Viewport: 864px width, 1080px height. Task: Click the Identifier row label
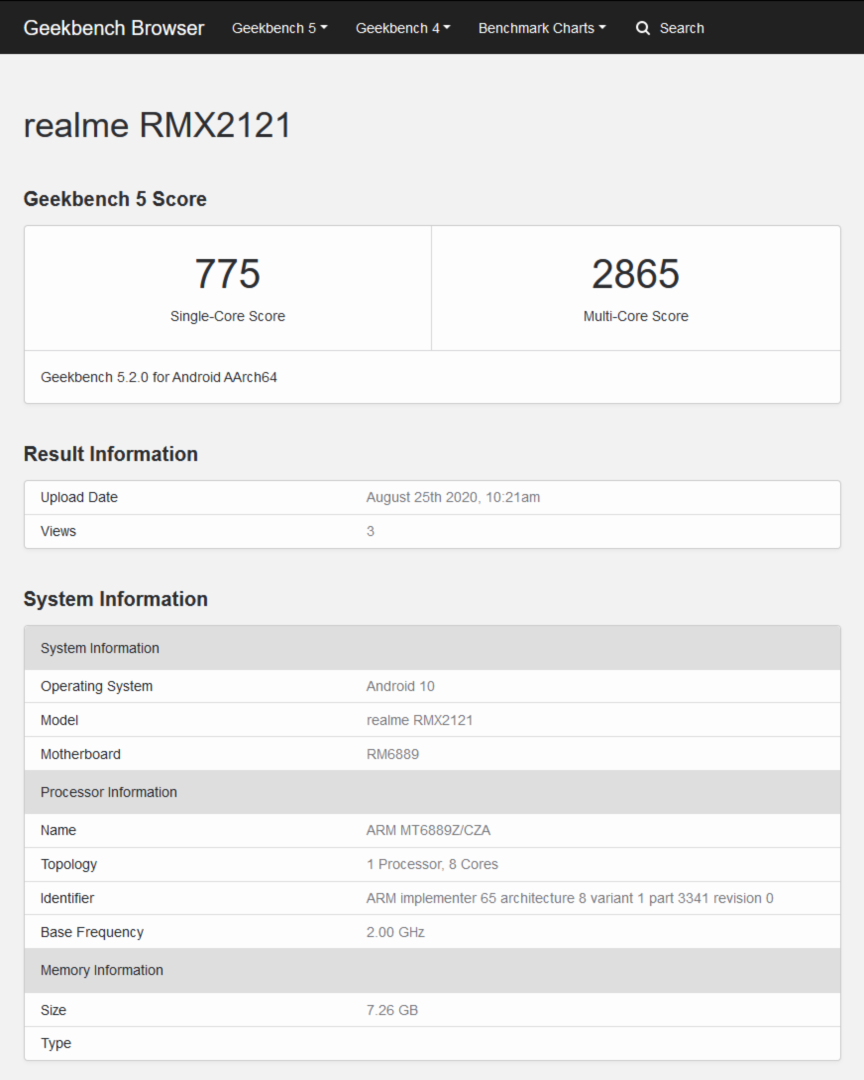67,898
